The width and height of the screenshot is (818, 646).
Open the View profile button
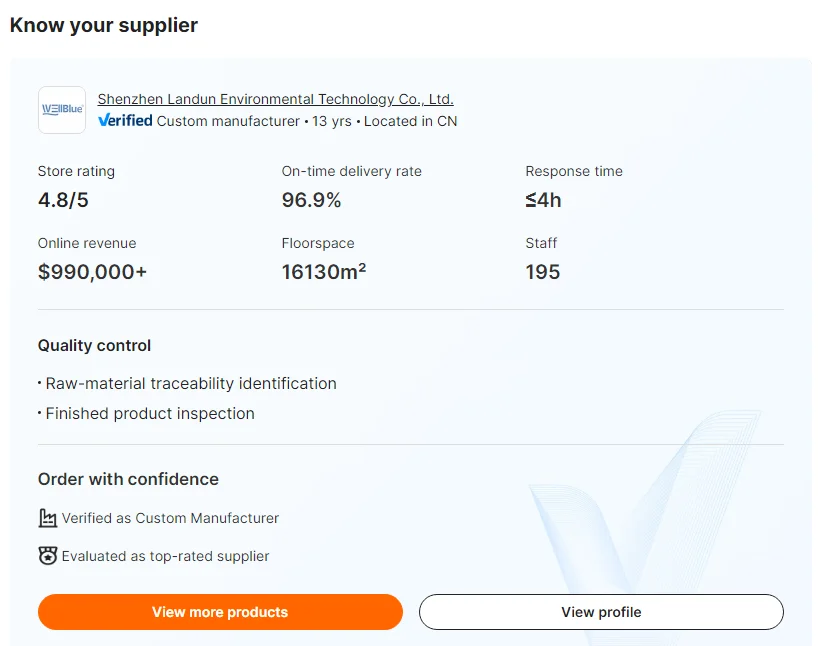pyautogui.click(x=601, y=612)
